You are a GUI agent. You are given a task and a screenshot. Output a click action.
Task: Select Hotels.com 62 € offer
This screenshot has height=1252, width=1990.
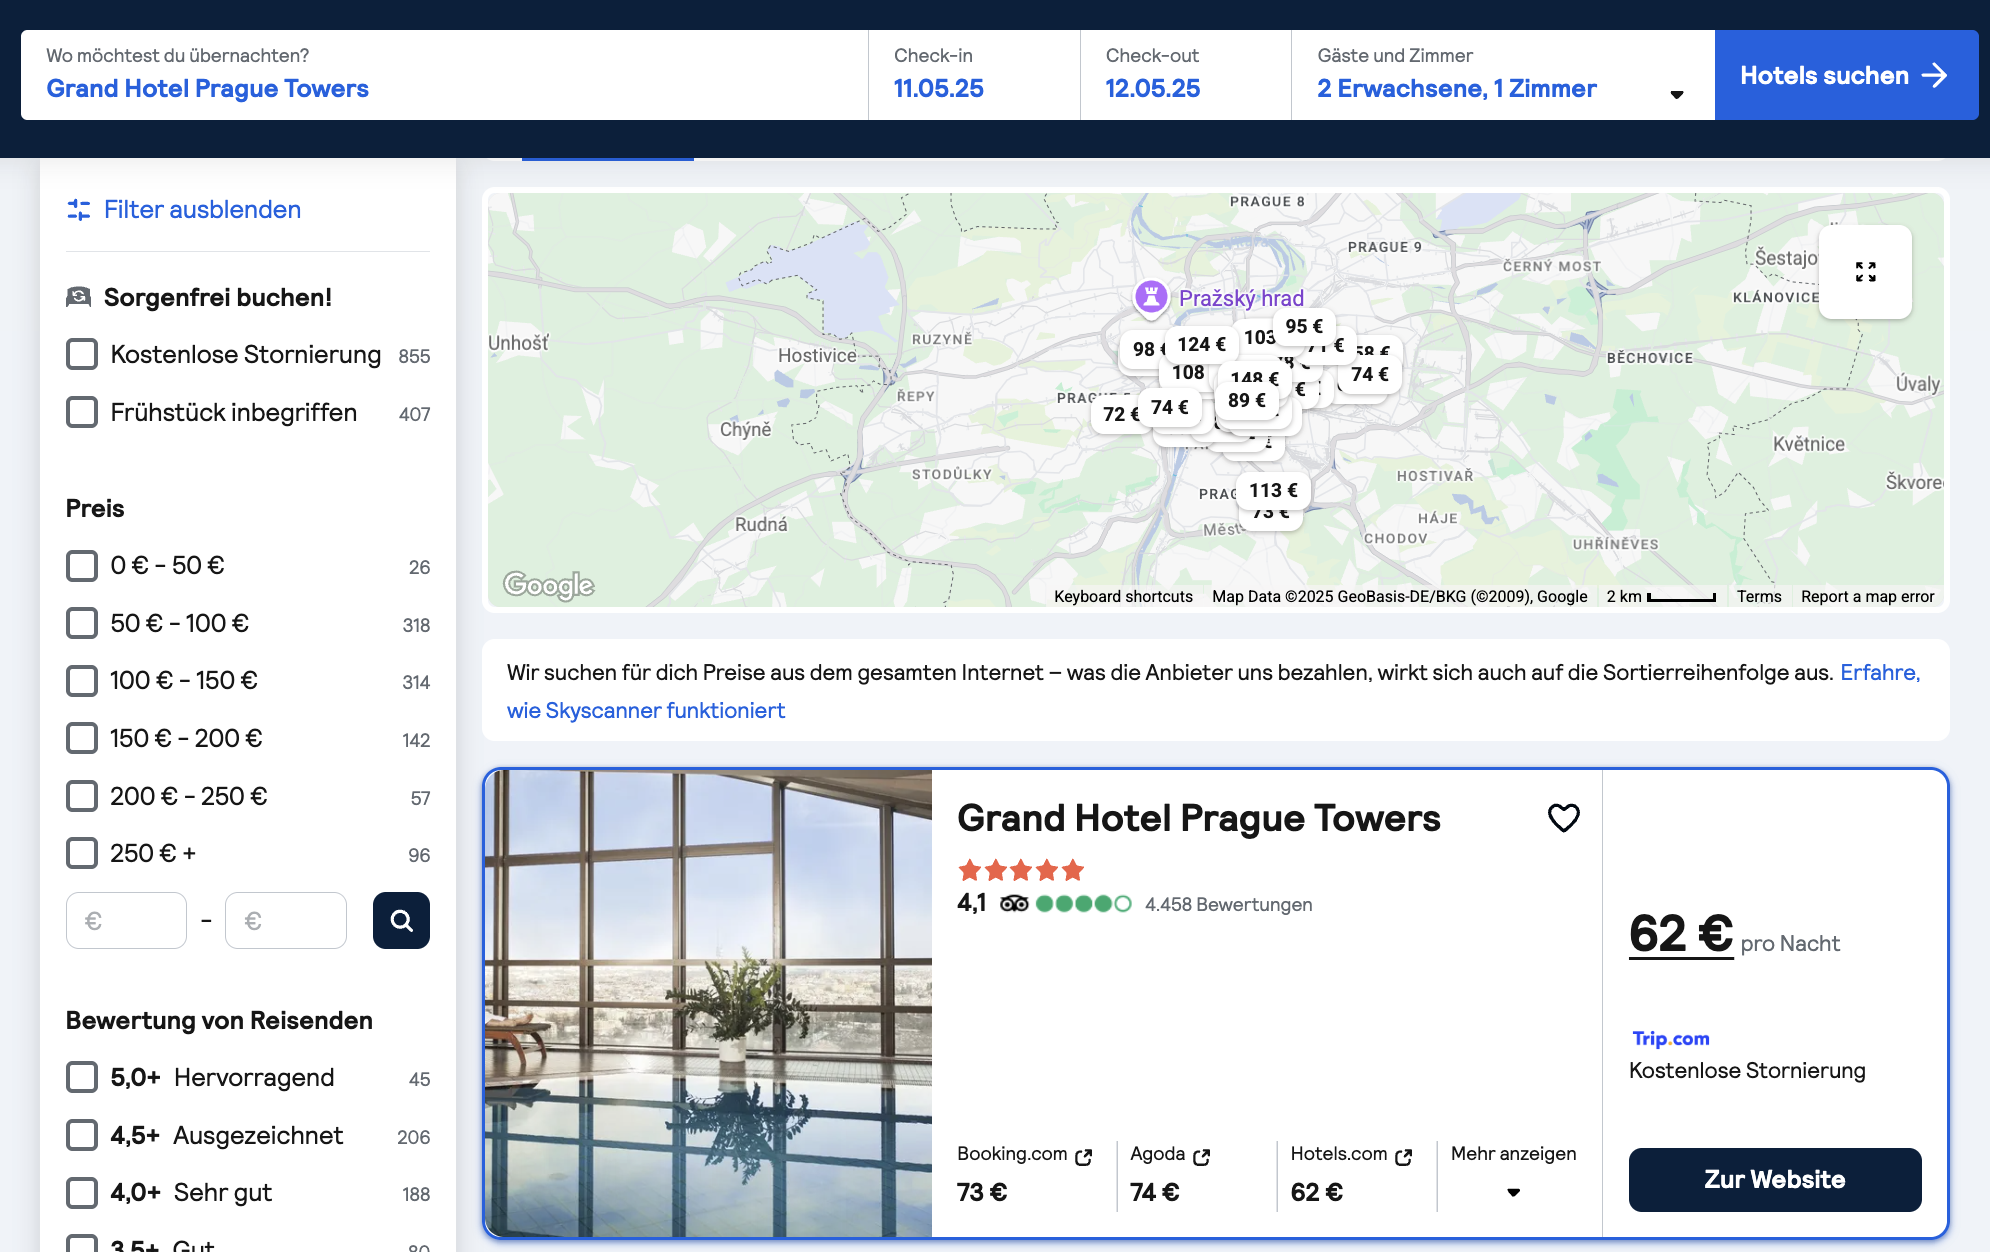[1352, 1172]
